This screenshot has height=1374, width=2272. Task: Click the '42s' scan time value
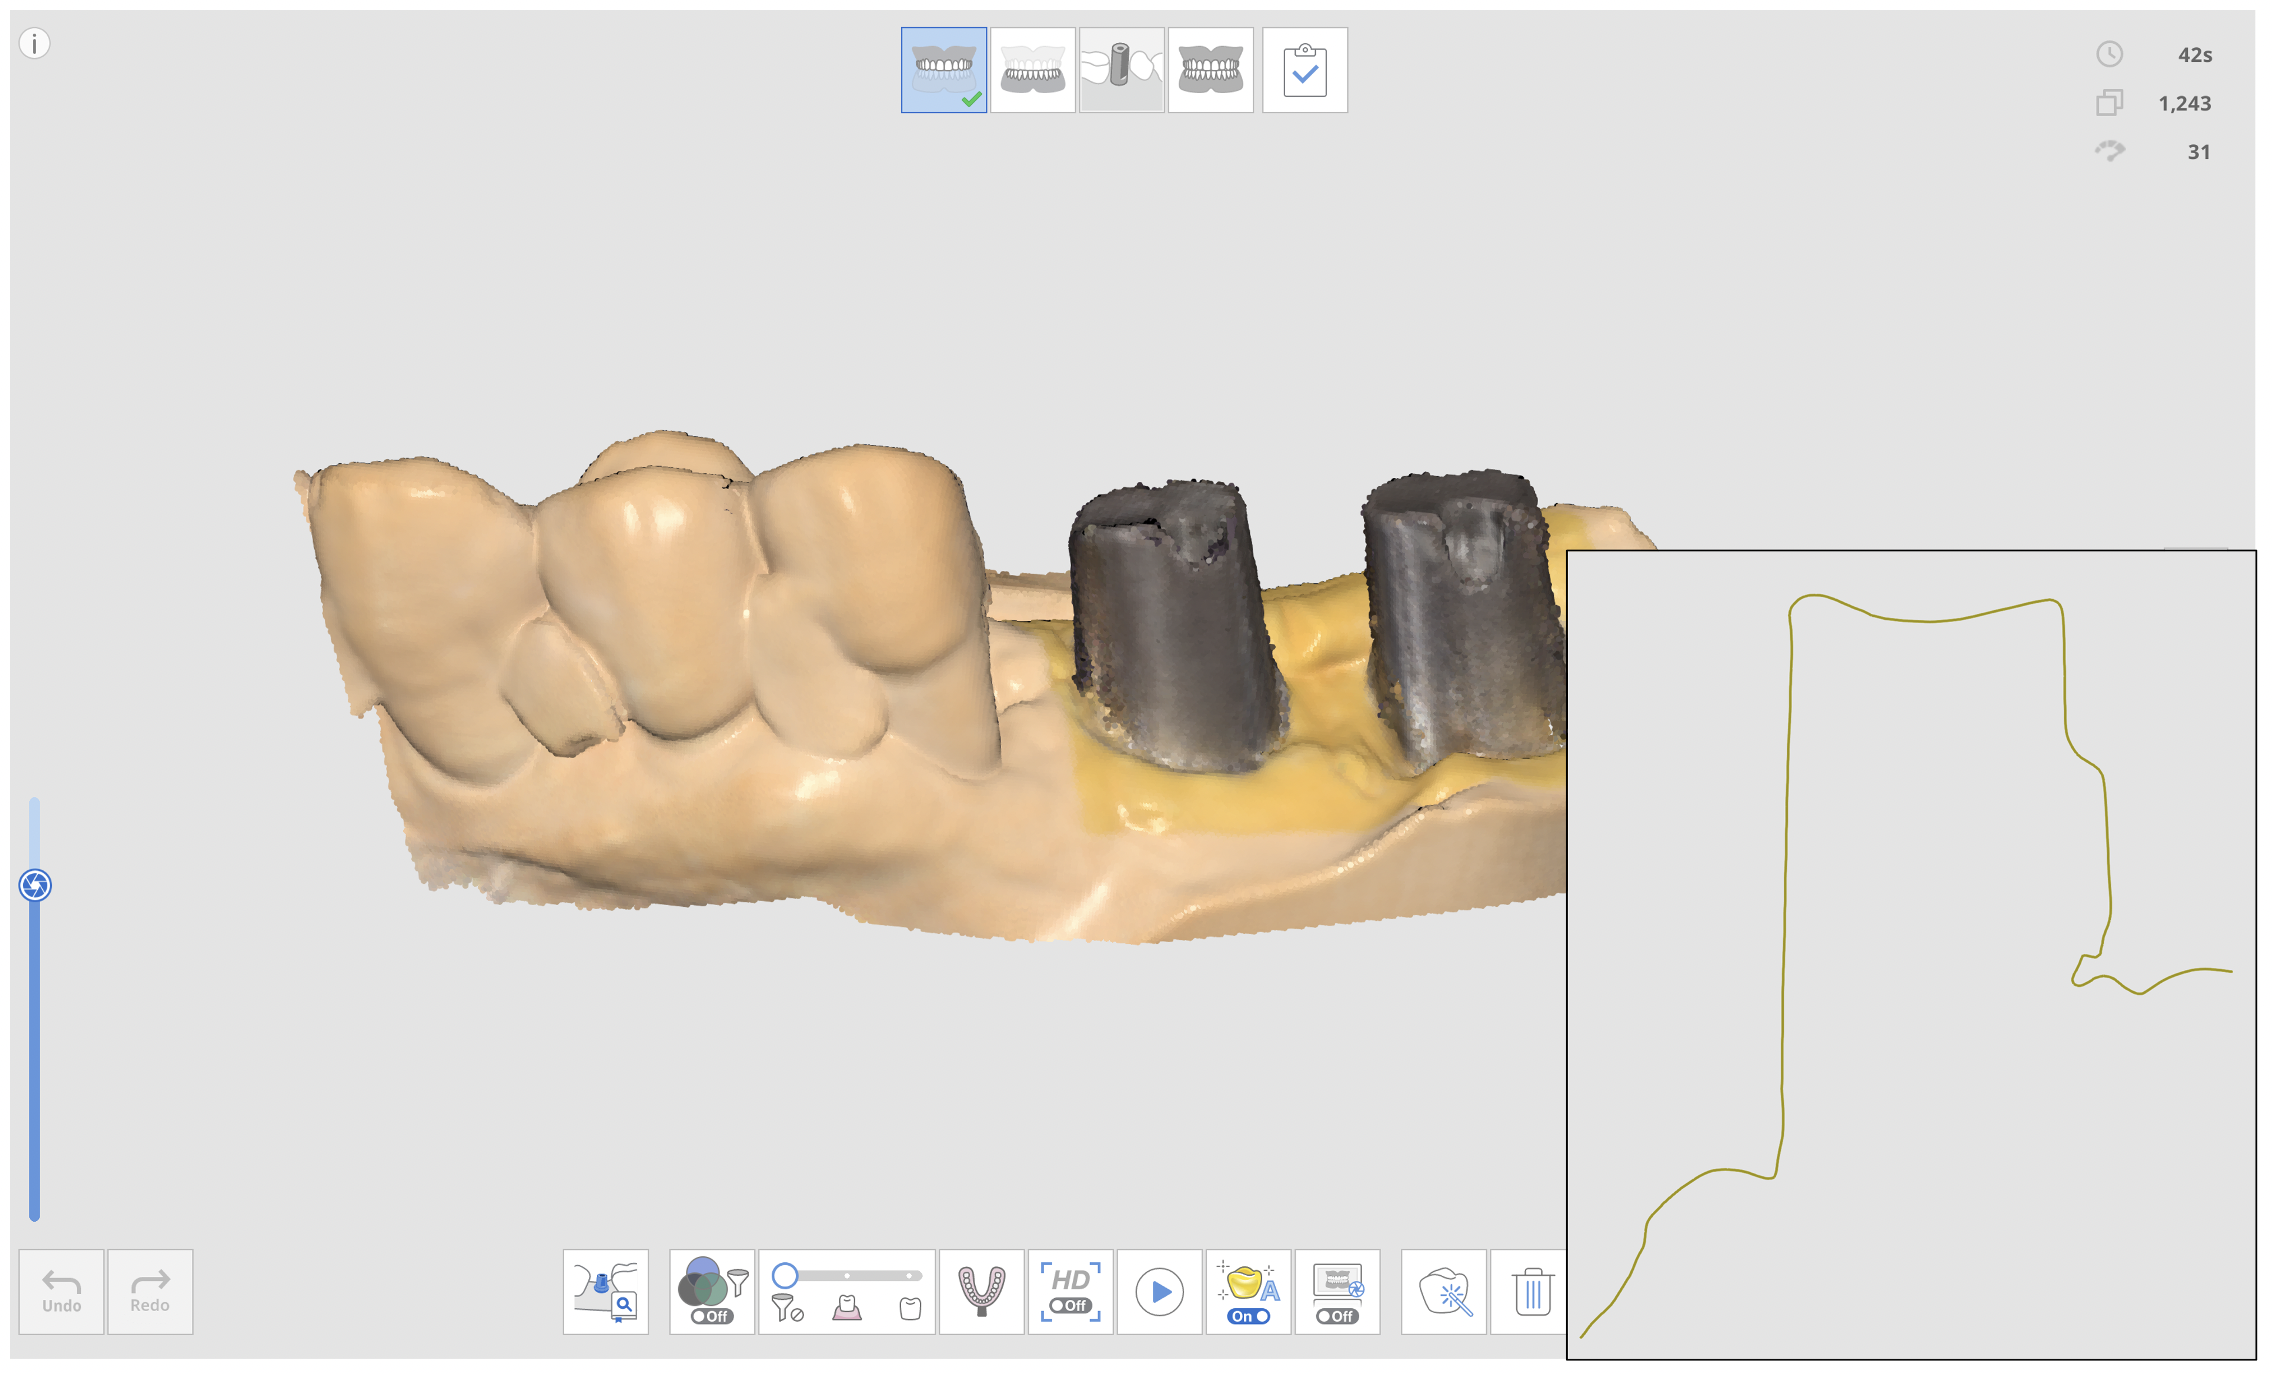(x=2195, y=55)
